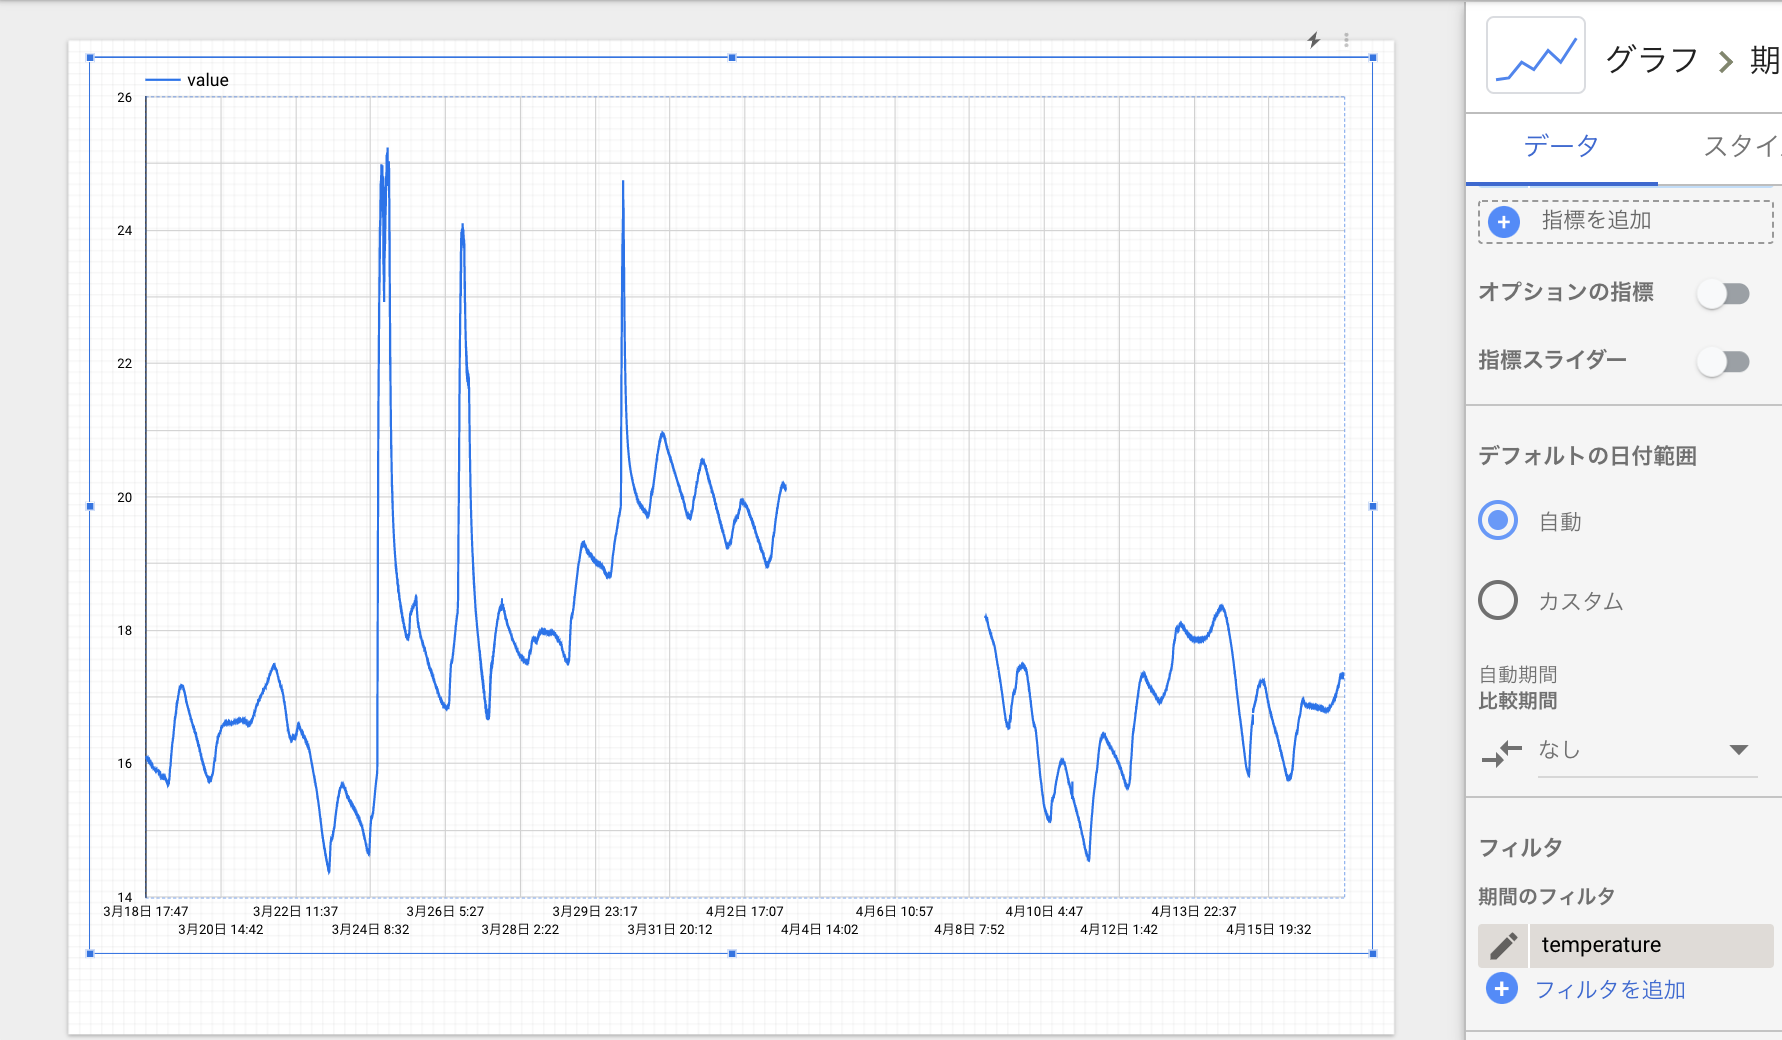Viewport: 1782px width, 1040px height.
Task: Expand the 比較期間 dropdown showing なし
Action: pyautogui.click(x=1738, y=750)
